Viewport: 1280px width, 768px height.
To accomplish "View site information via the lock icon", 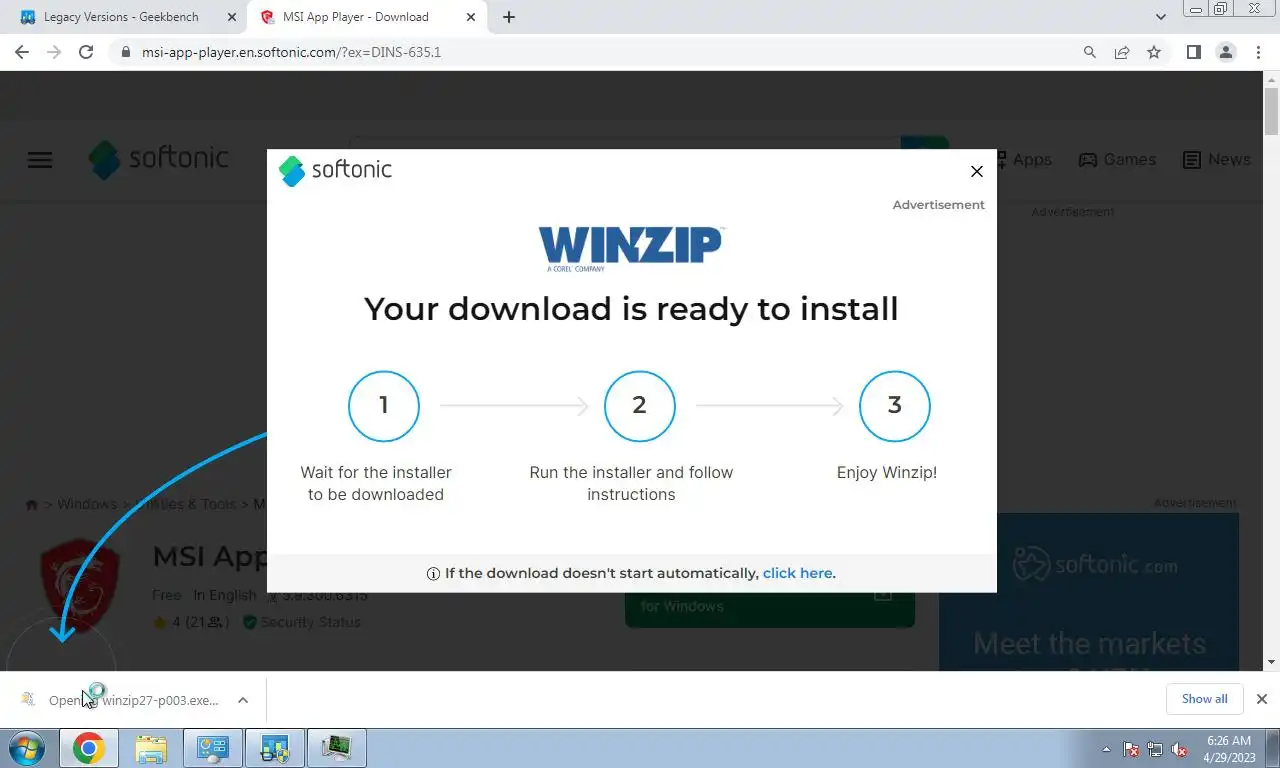I will [126, 52].
